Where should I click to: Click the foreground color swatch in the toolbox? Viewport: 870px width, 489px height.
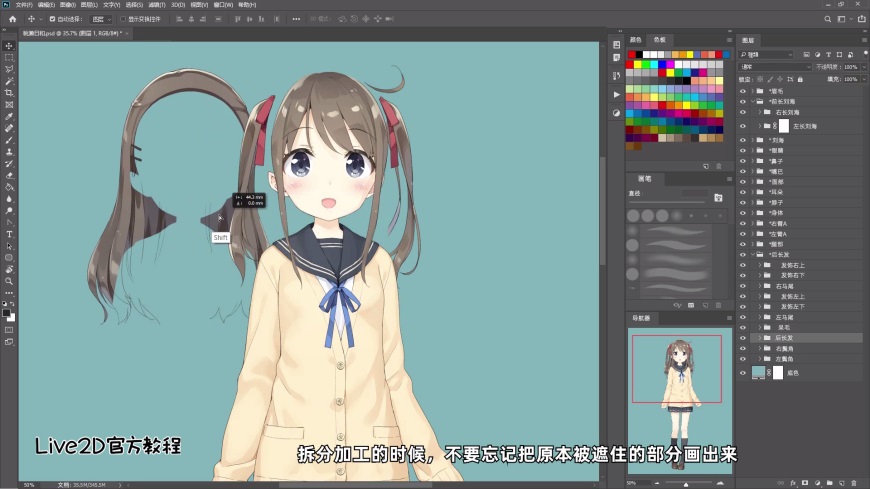coord(7,313)
